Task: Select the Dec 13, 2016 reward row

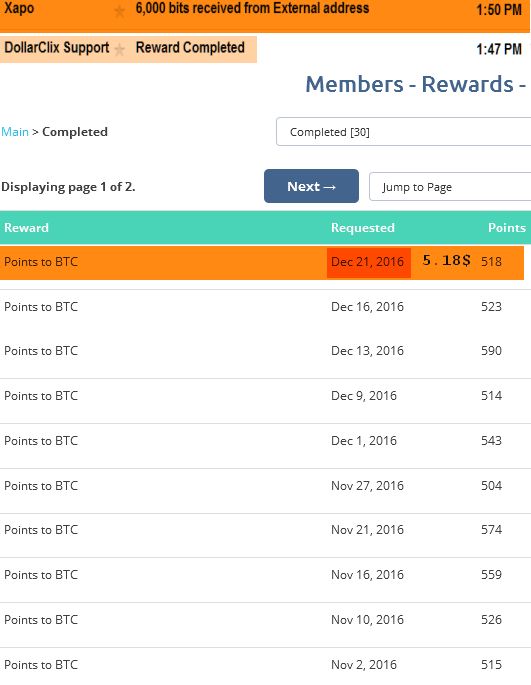Action: (265, 351)
